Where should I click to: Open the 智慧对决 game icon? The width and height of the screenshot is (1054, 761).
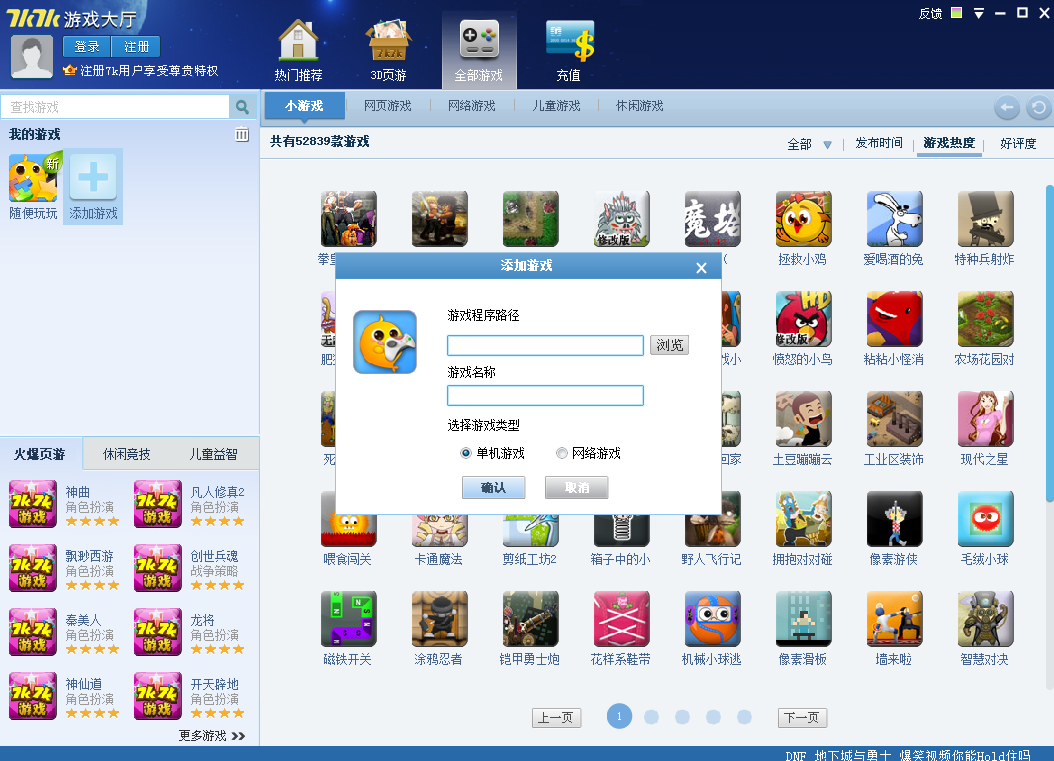pyautogui.click(x=985, y=618)
